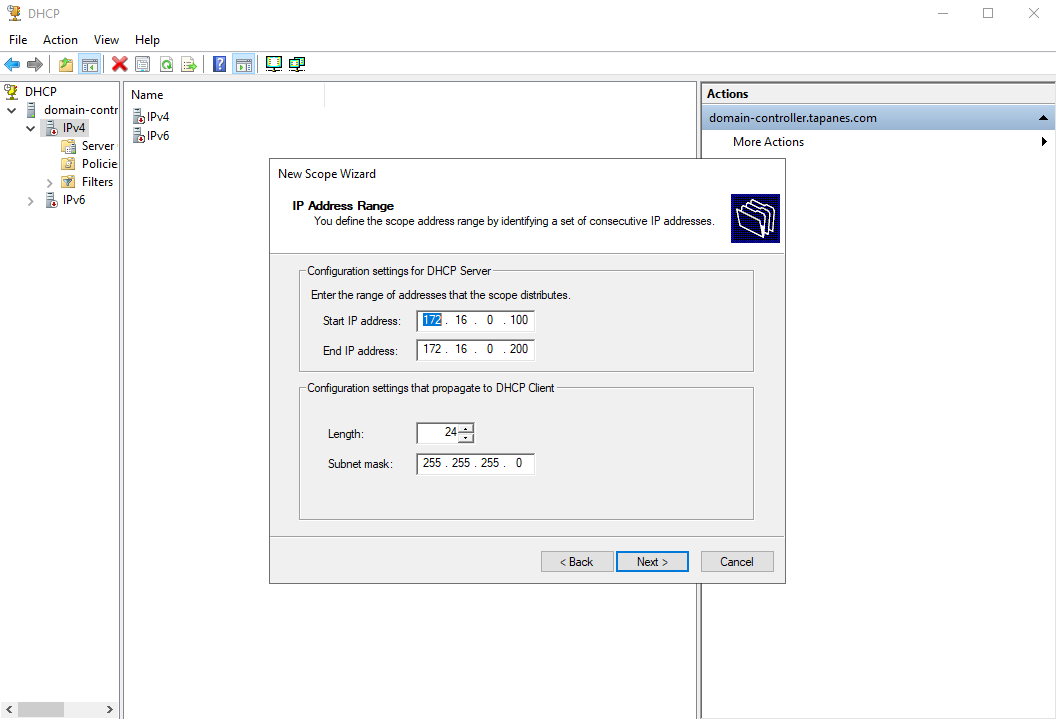Image resolution: width=1056 pixels, height=719 pixels.
Task: Collapse the IPv4 tree node
Action: tap(31, 128)
